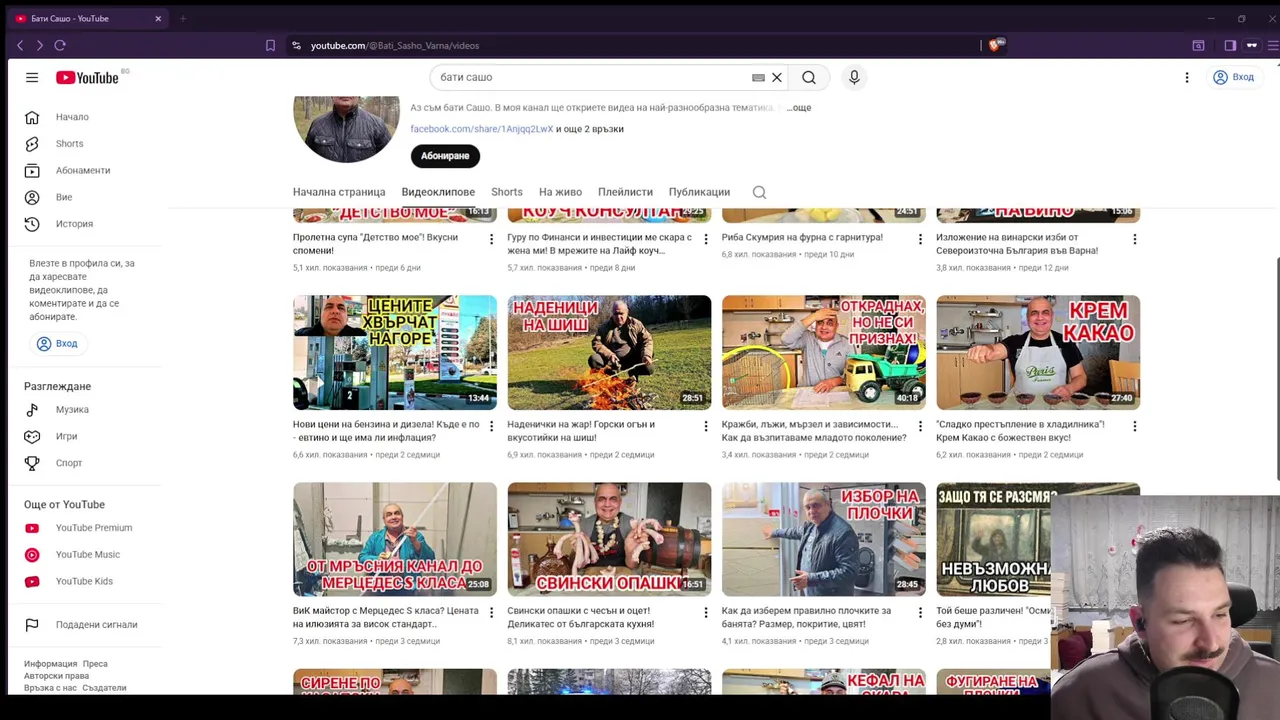Open YouTube settings three-dot menu in header
The width and height of the screenshot is (1280, 720).
pos(1187,77)
